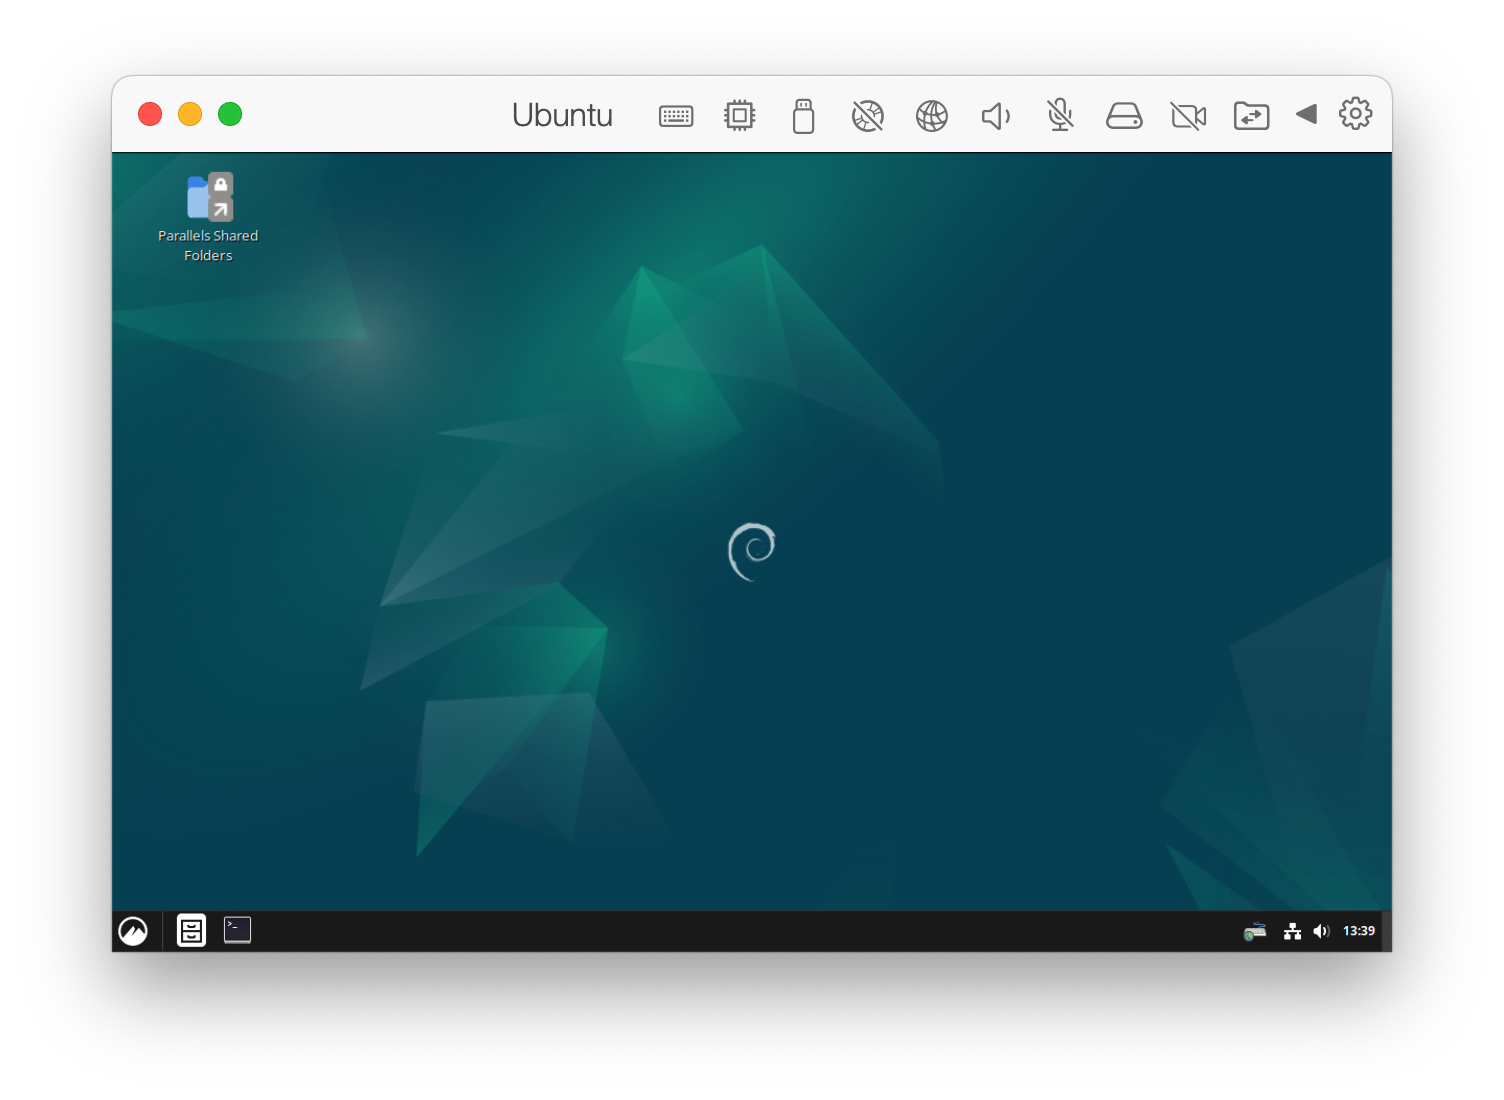The width and height of the screenshot is (1504, 1100).
Task: Open the application menu in the panel
Action: click(133, 931)
